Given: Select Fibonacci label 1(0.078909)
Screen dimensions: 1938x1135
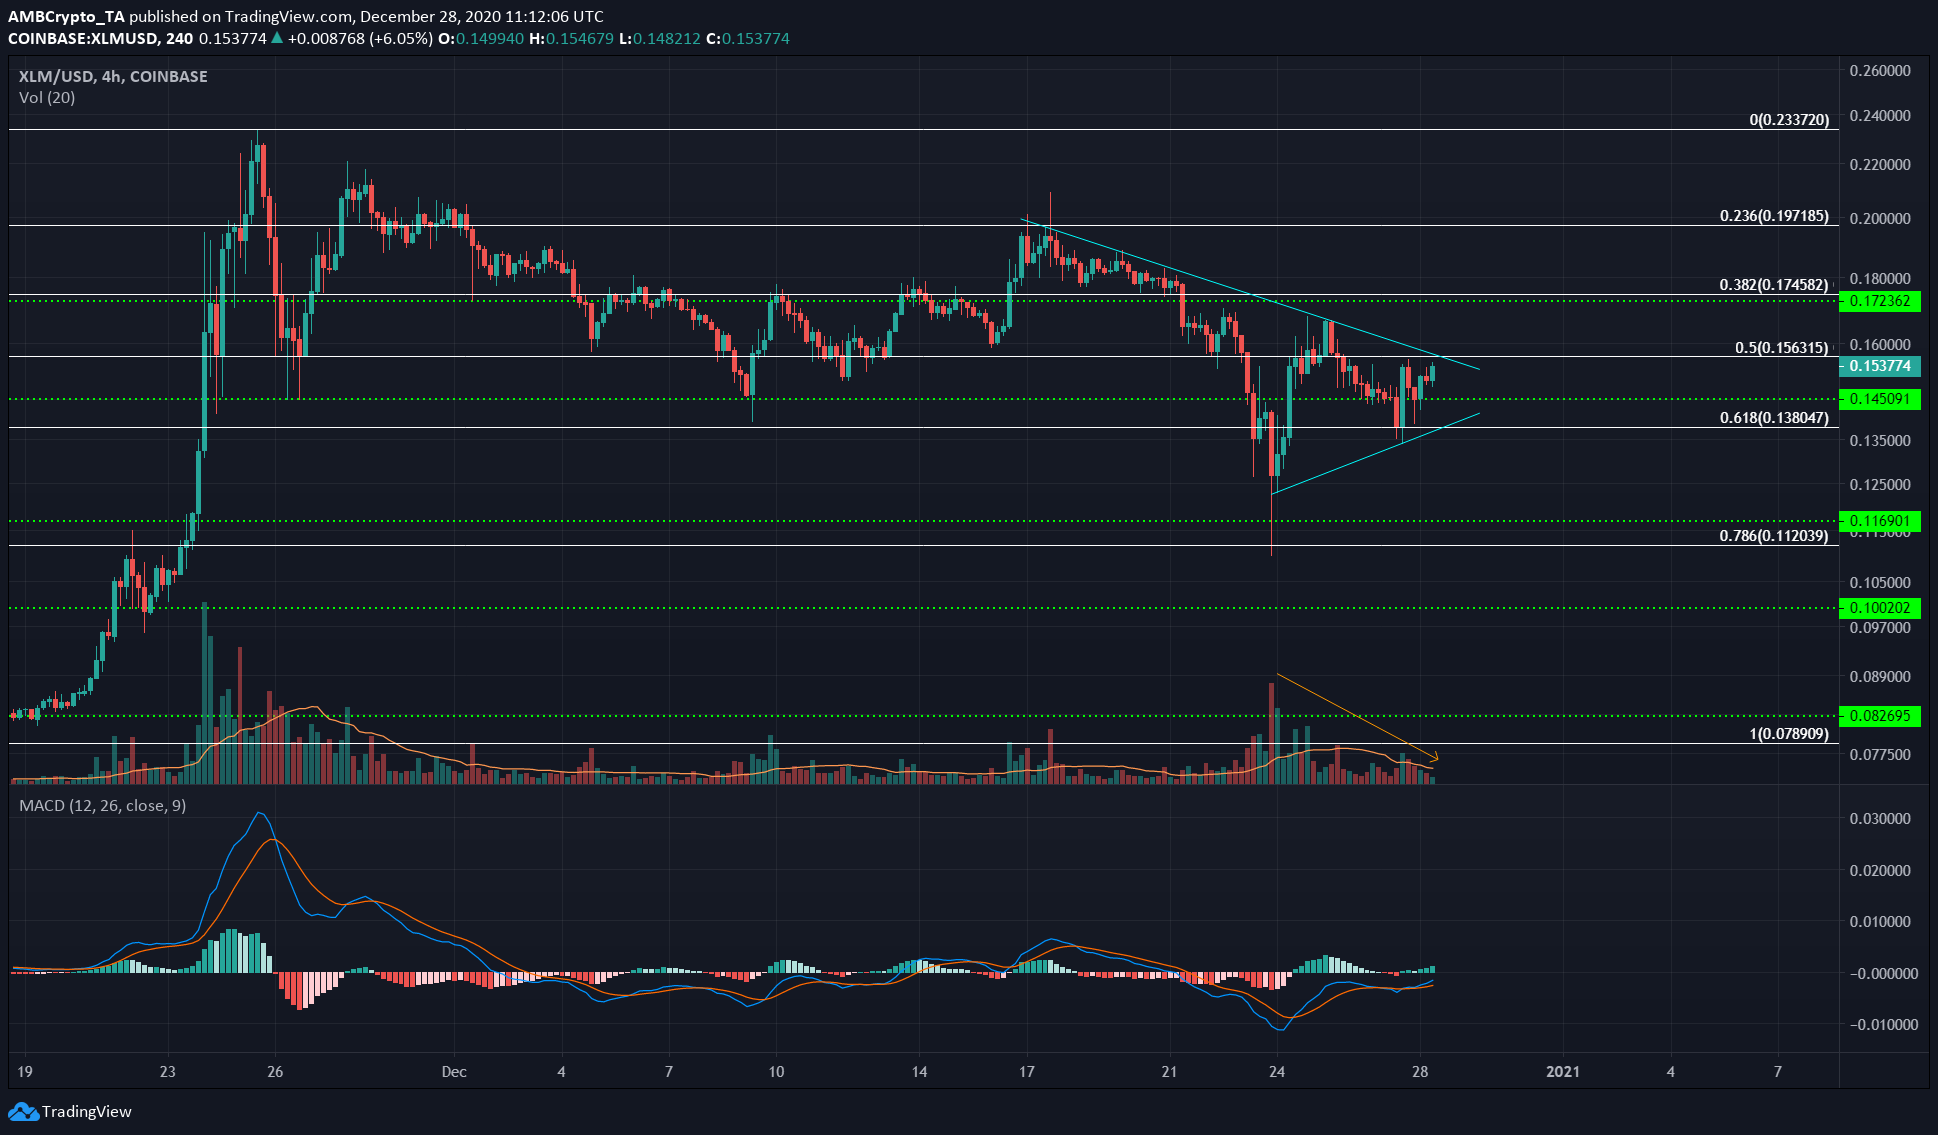Looking at the screenshot, I should pyautogui.click(x=1789, y=734).
